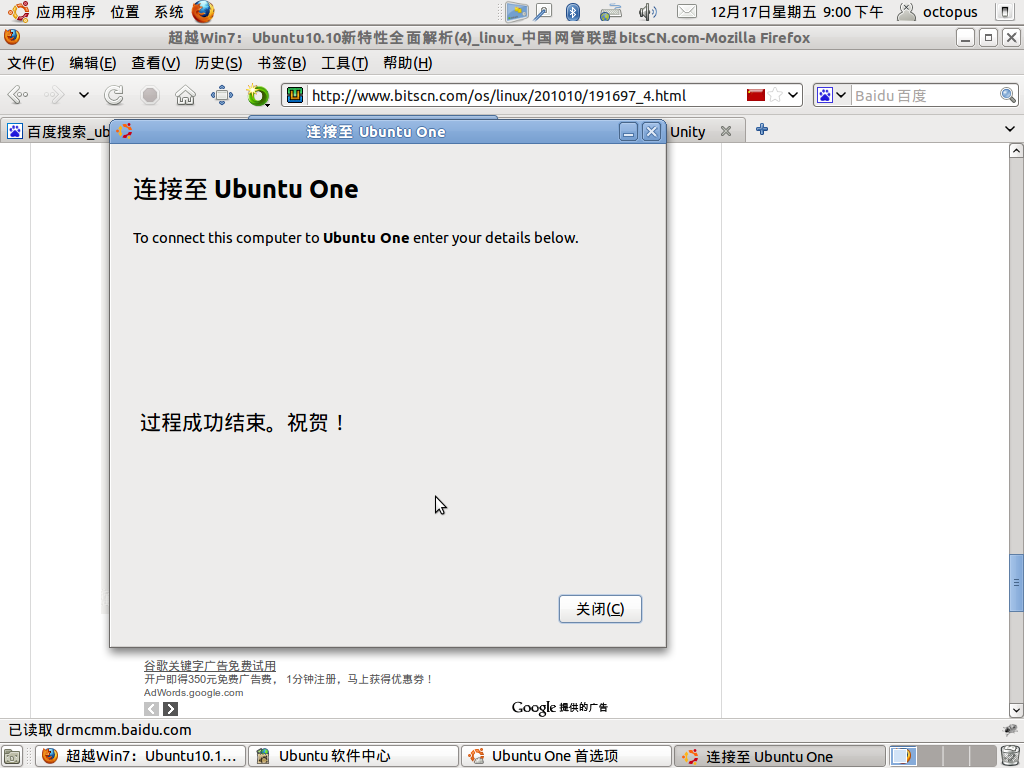
Task: Open the 查看(V) menu
Action: coord(155,63)
